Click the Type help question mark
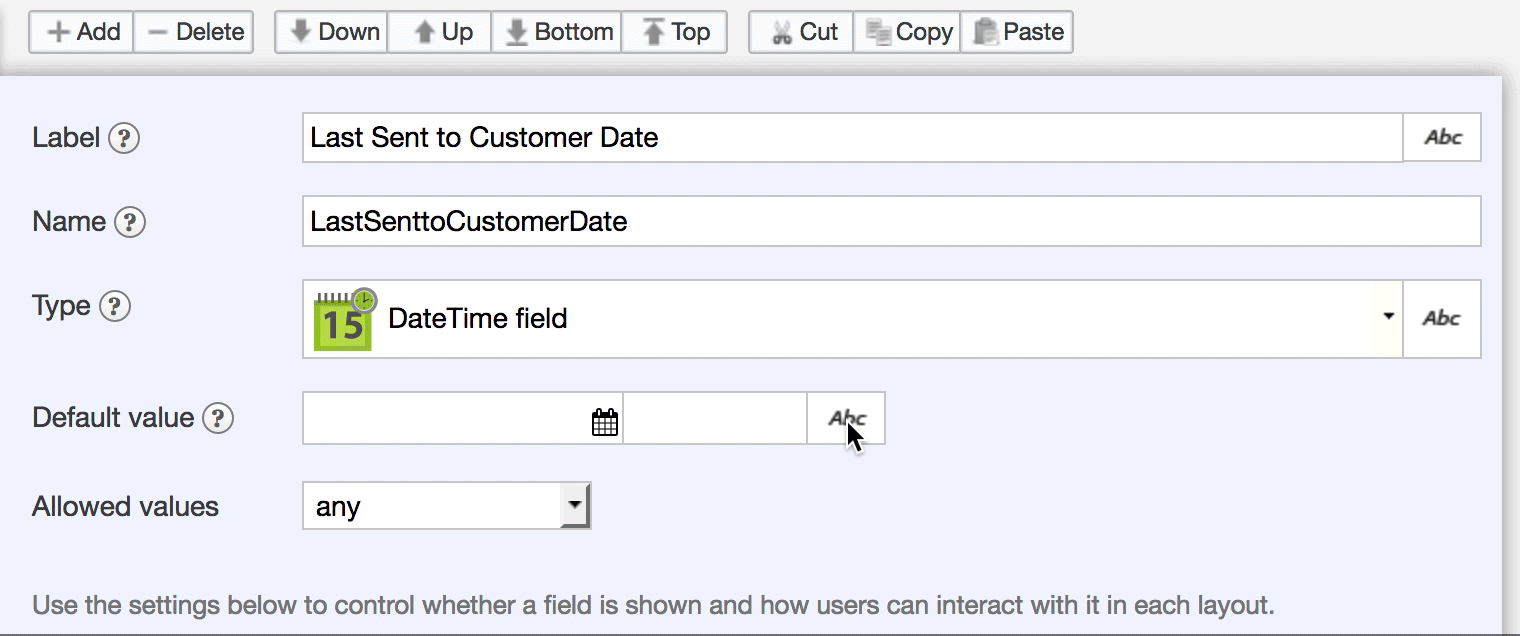 115,306
